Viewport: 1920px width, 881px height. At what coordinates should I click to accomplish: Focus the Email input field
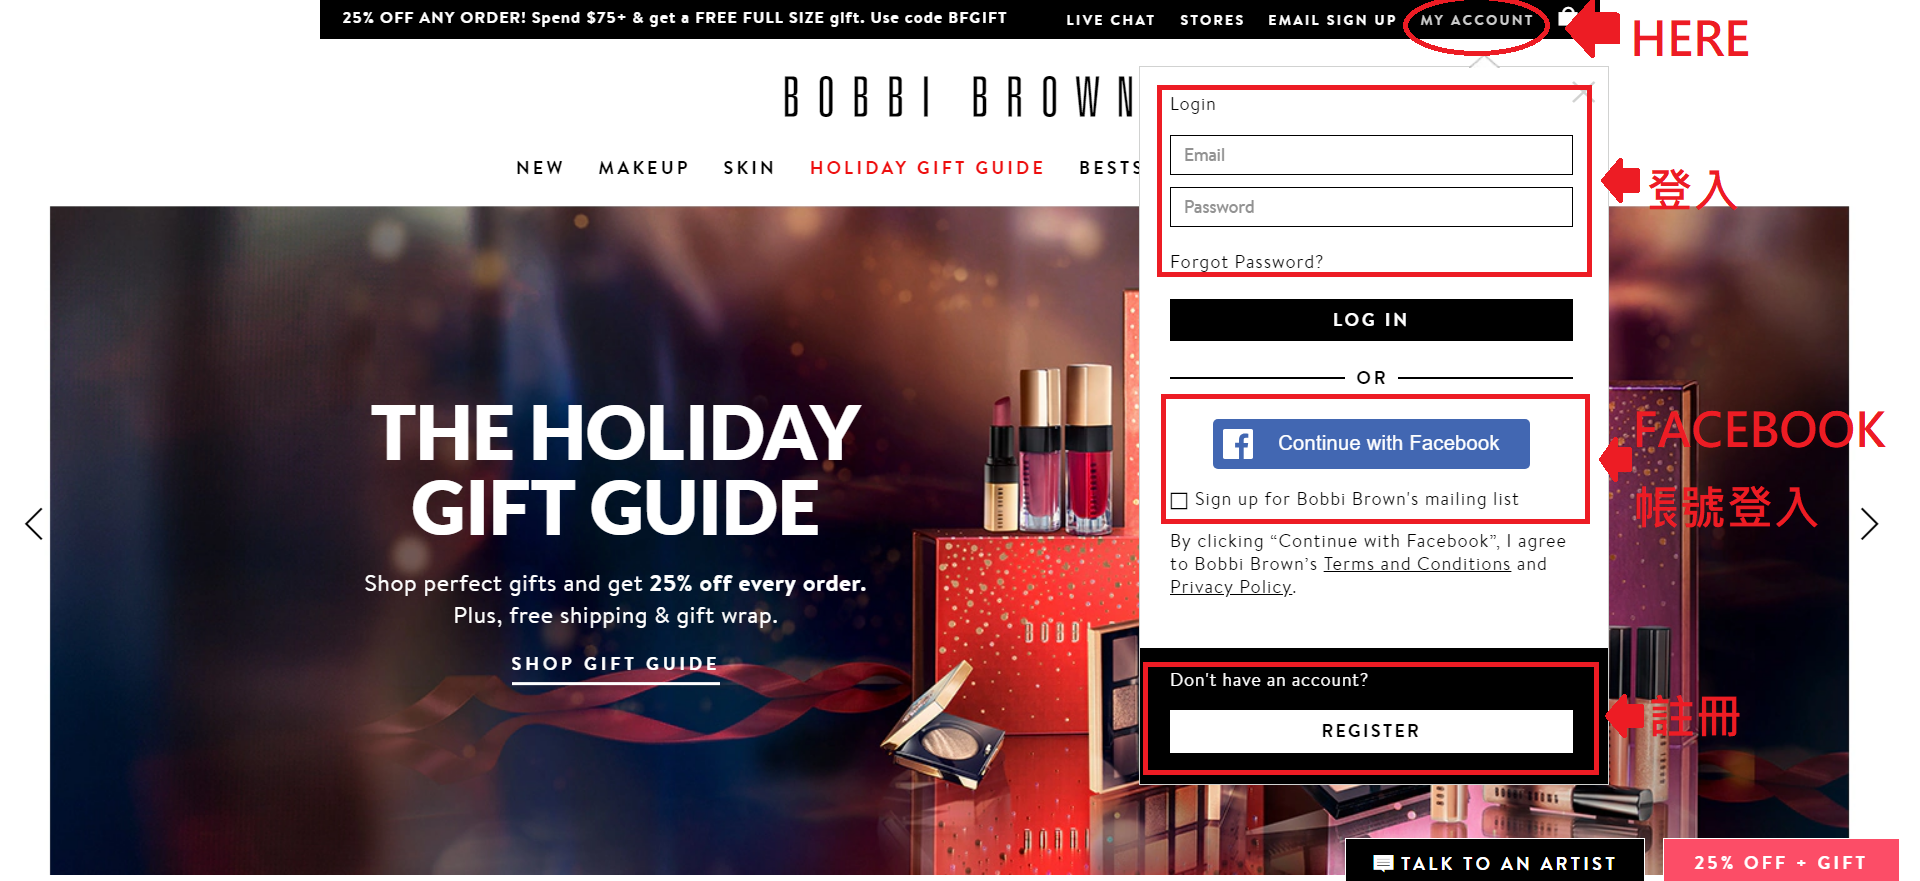coord(1371,155)
